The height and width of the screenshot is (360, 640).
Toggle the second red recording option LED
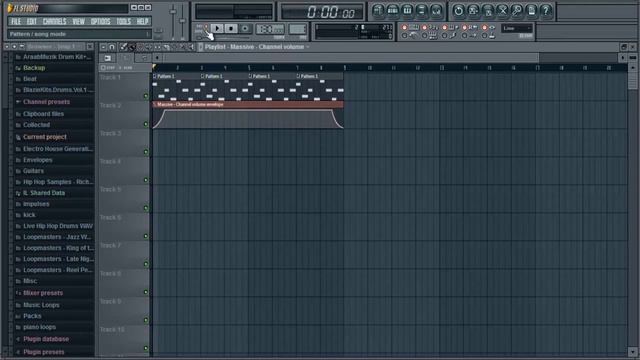(x=424, y=27)
